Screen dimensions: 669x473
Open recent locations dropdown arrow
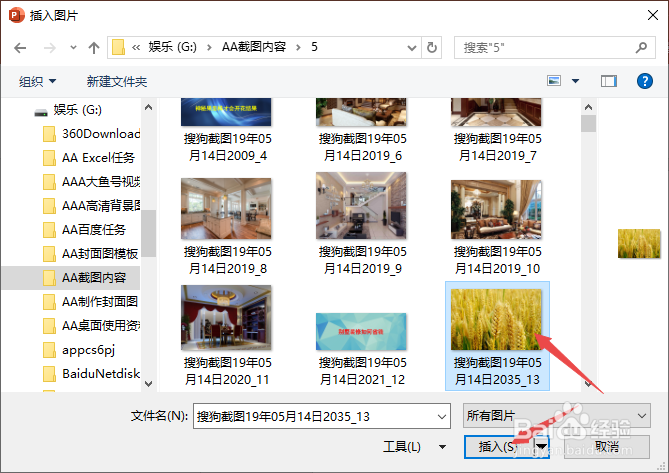pyautogui.click(x=73, y=47)
